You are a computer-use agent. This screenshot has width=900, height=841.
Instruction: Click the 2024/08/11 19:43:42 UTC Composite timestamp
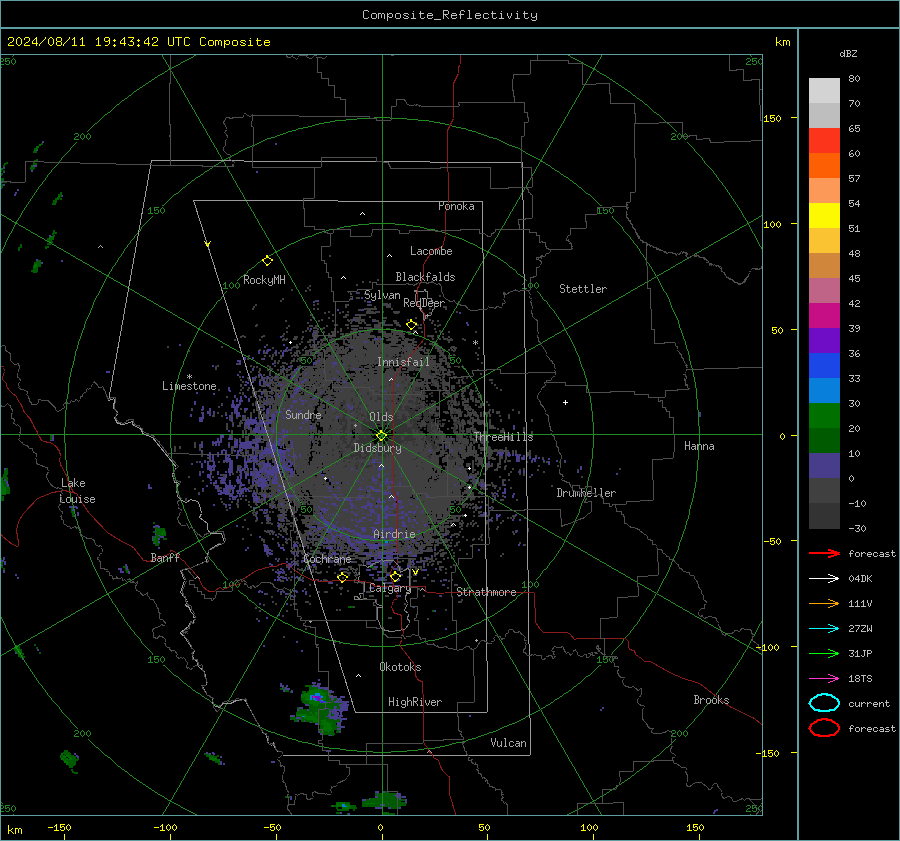click(x=138, y=42)
